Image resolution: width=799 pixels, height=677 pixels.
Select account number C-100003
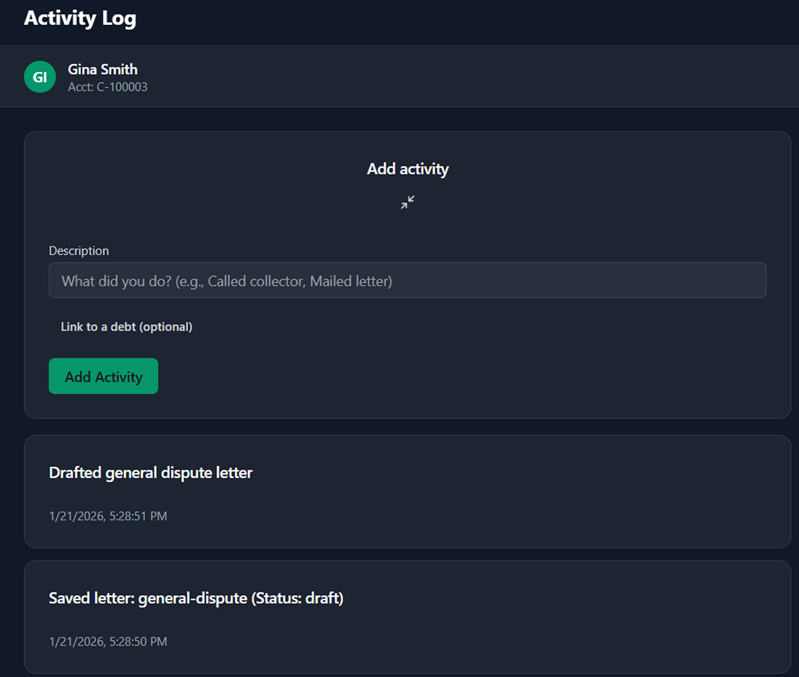tap(108, 87)
